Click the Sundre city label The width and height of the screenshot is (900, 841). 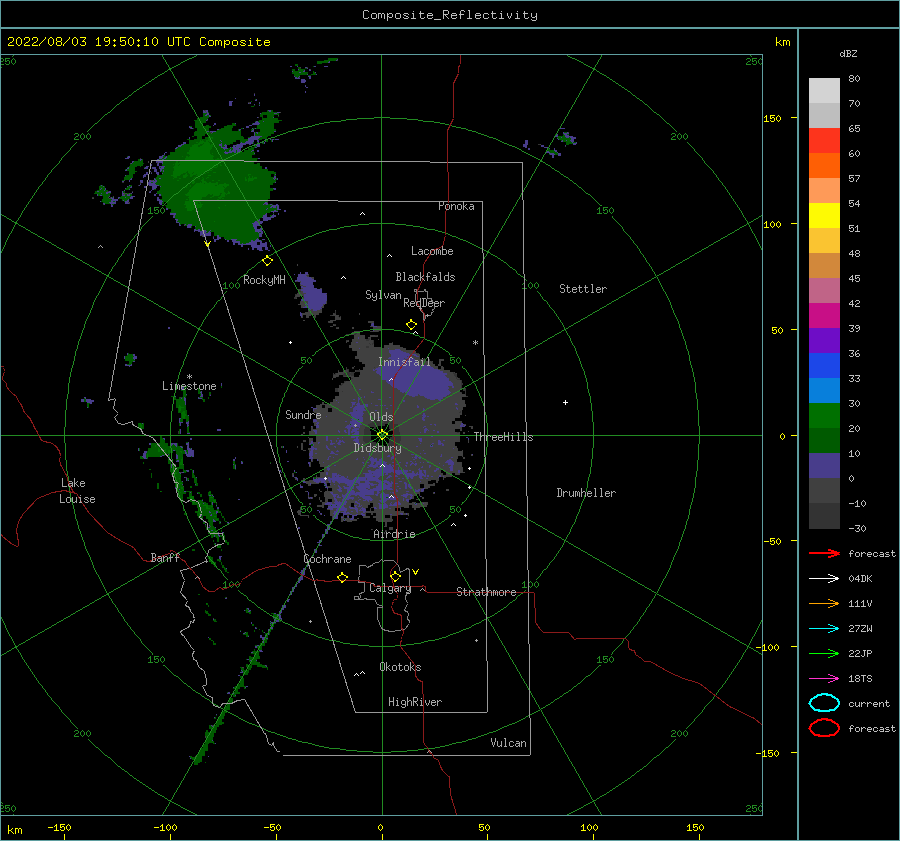pos(303,414)
